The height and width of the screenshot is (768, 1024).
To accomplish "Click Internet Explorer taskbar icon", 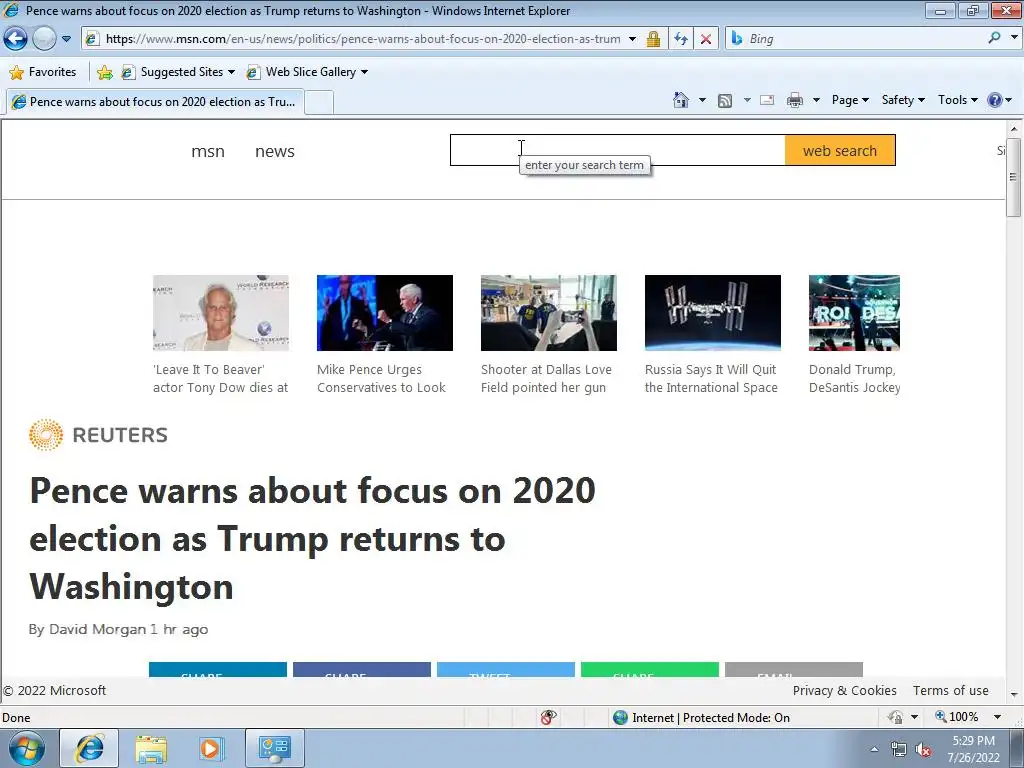I will tap(89, 748).
